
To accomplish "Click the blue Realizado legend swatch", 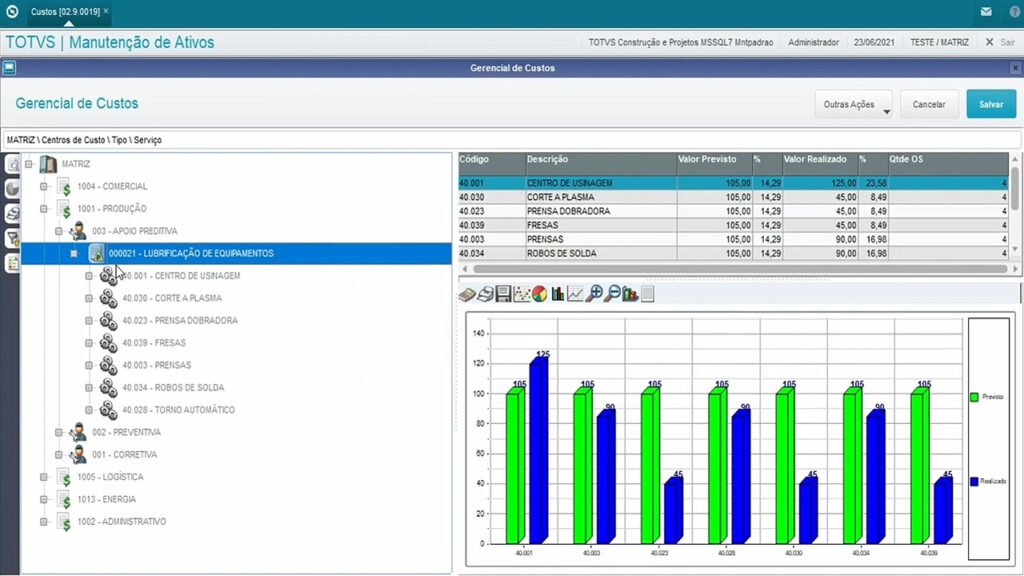I will click(974, 481).
